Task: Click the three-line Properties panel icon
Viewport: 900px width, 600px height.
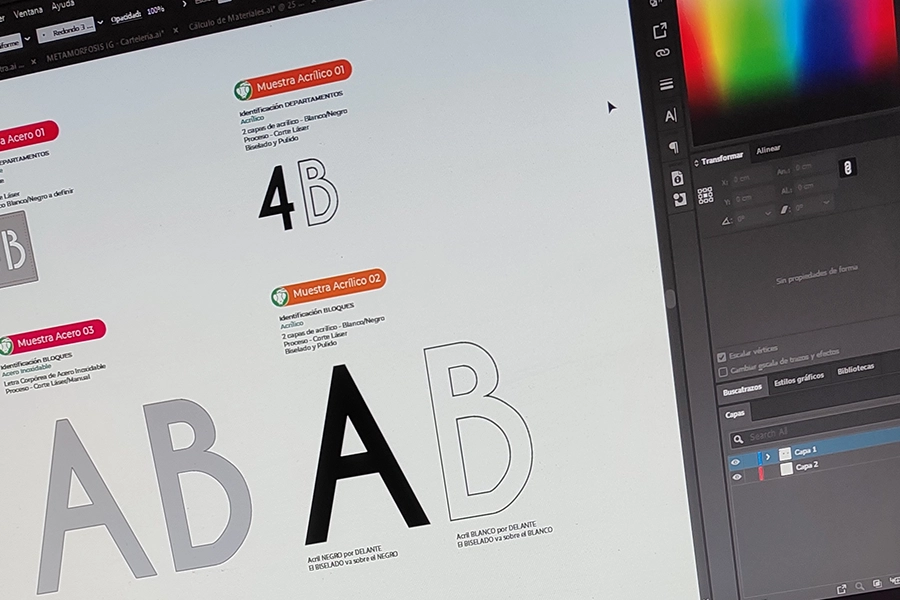Action: 666,85
